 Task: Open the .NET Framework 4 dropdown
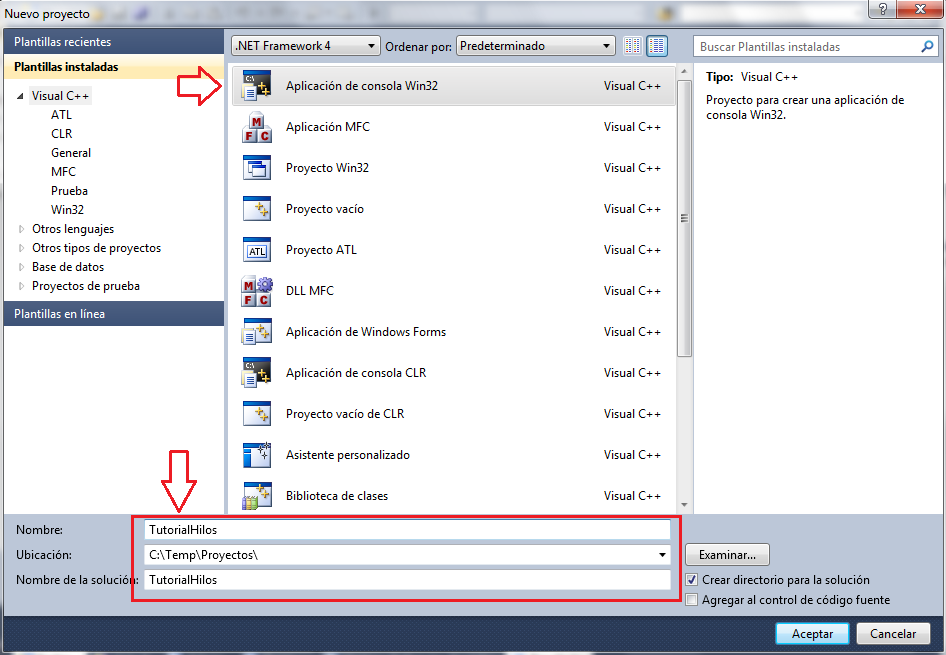tap(305, 46)
